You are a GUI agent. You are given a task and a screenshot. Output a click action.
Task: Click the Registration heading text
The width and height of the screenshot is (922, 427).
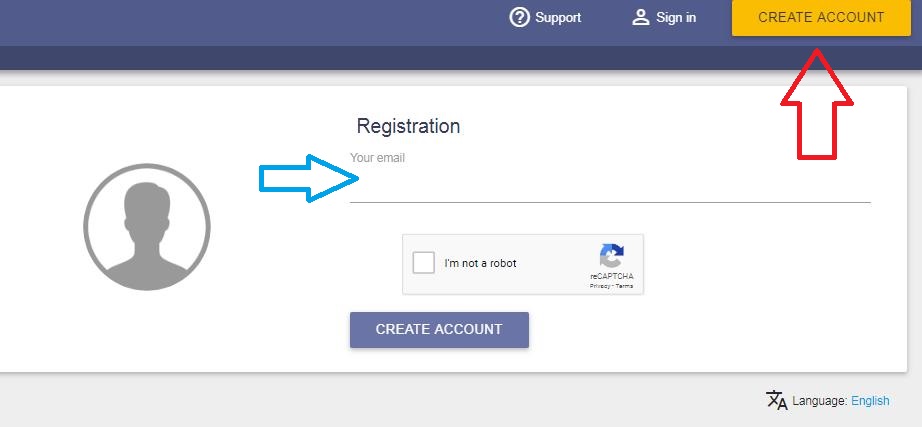click(408, 127)
